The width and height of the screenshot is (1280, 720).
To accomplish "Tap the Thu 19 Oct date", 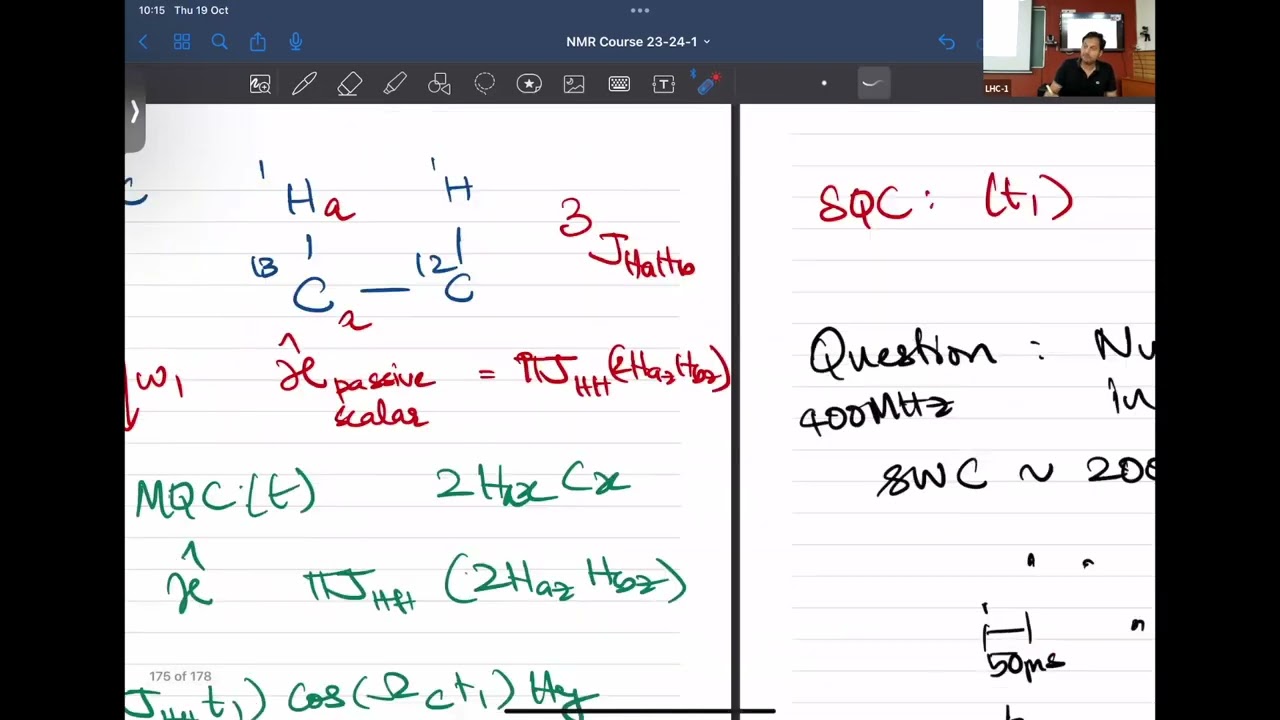I will tap(201, 10).
